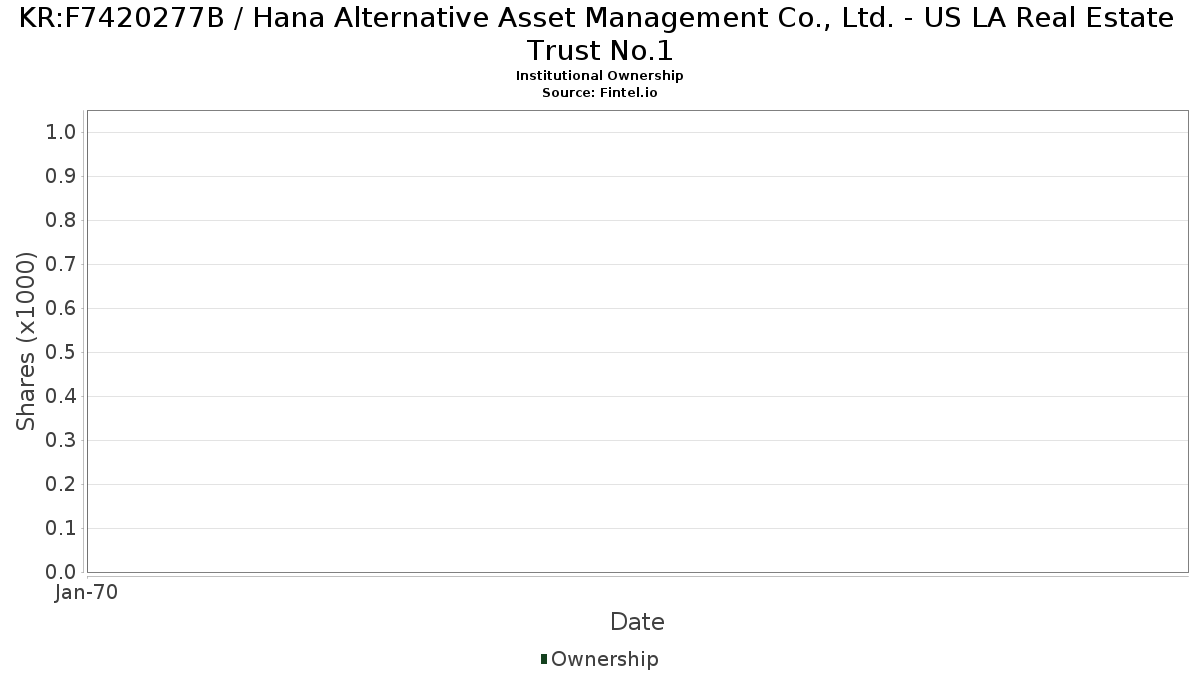Select the 0.3 y-axis tick label
This screenshot has height=675, width=1200.
pyautogui.click(x=61, y=440)
